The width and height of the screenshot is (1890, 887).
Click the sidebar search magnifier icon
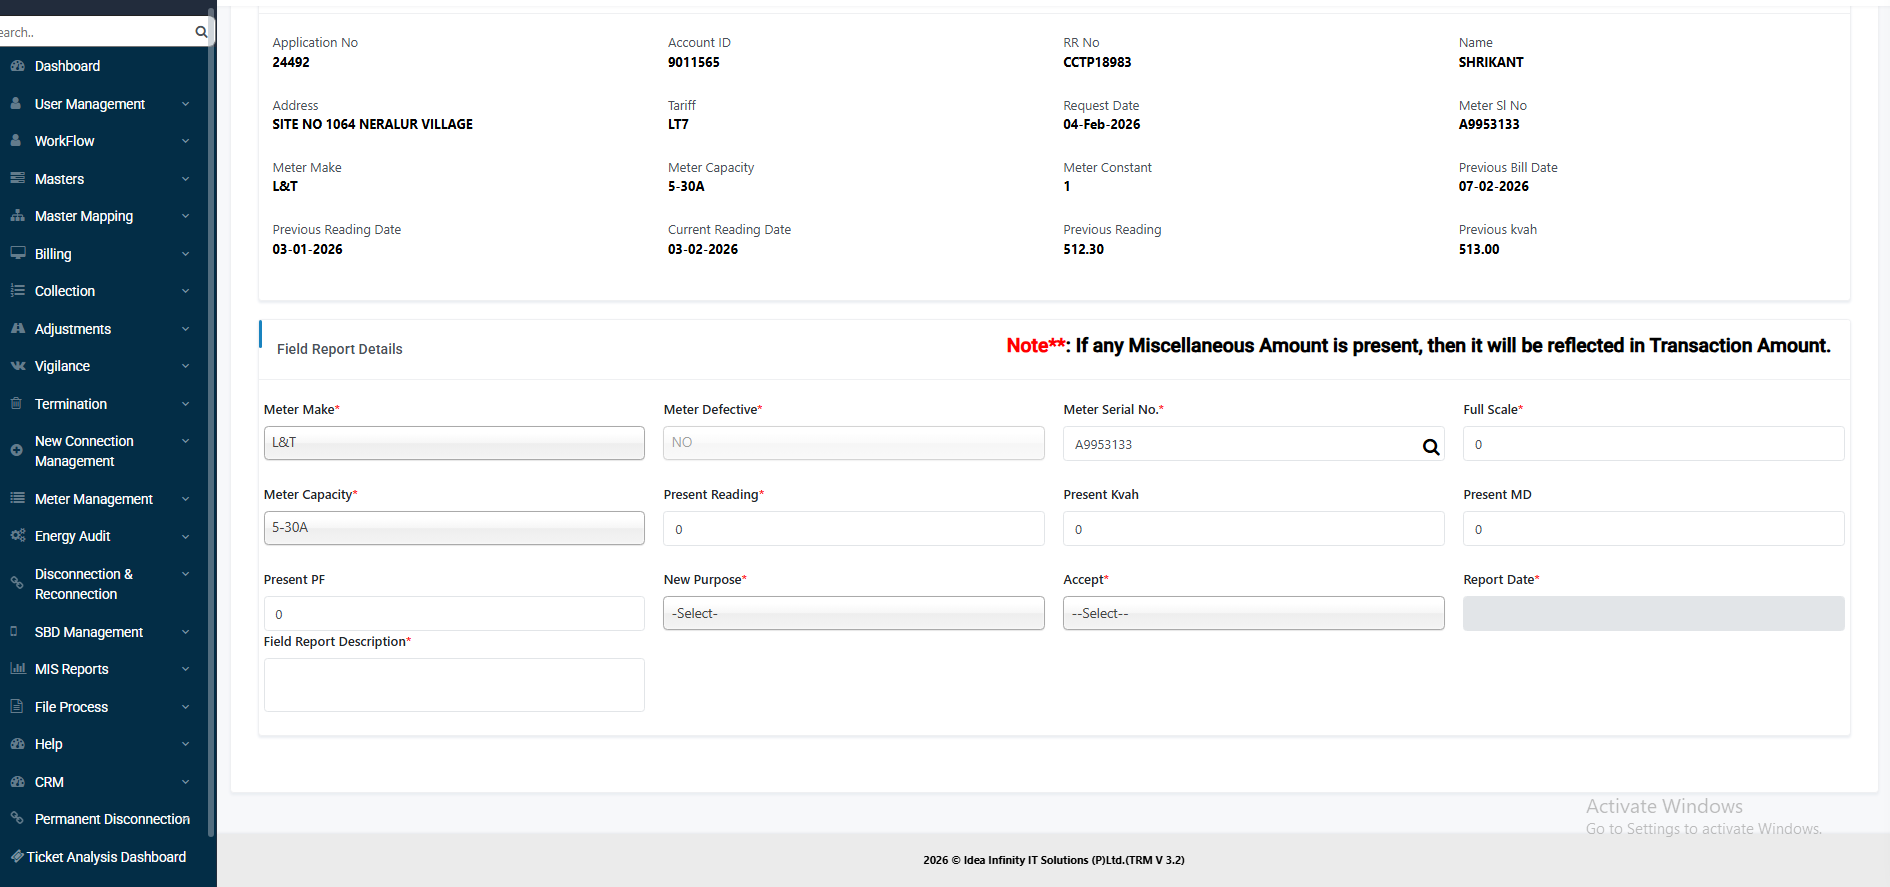pyautogui.click(x=201, y=32)
